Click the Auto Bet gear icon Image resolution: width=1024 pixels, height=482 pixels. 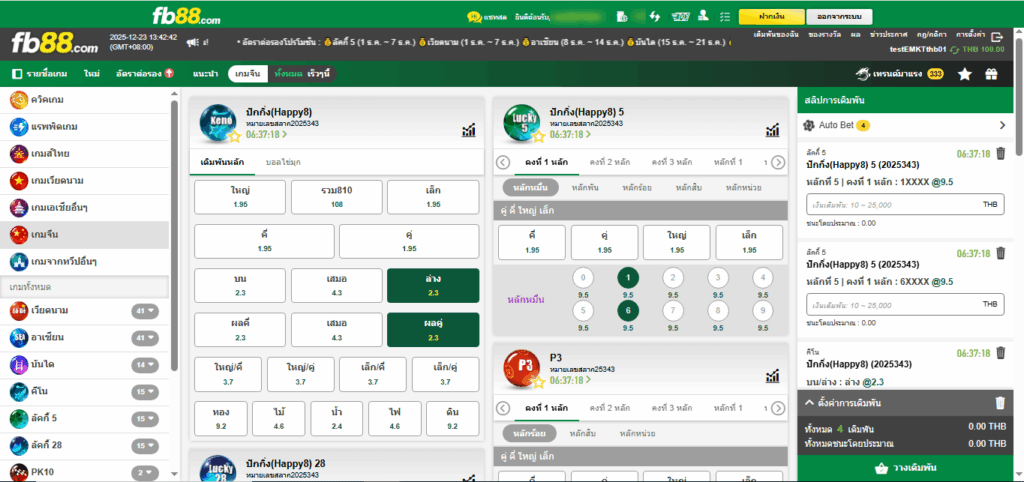click(808, 125)
